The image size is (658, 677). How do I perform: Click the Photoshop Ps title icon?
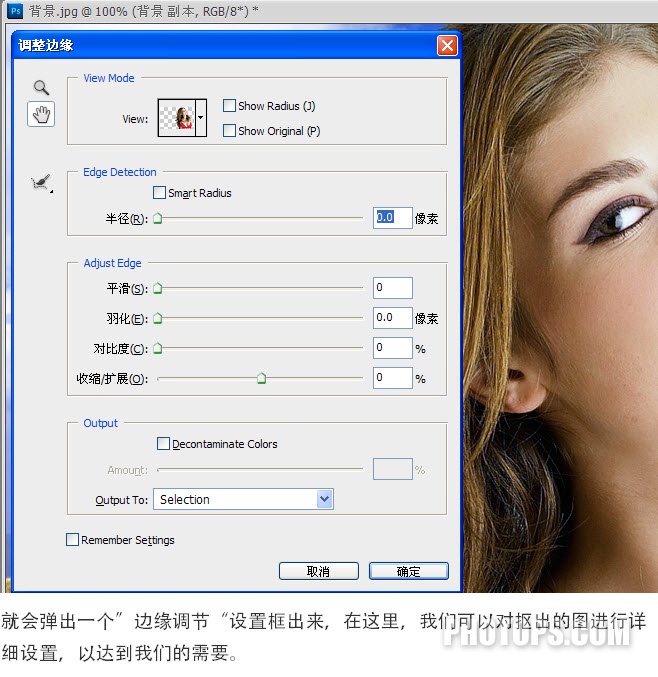(x=15, y=10)
